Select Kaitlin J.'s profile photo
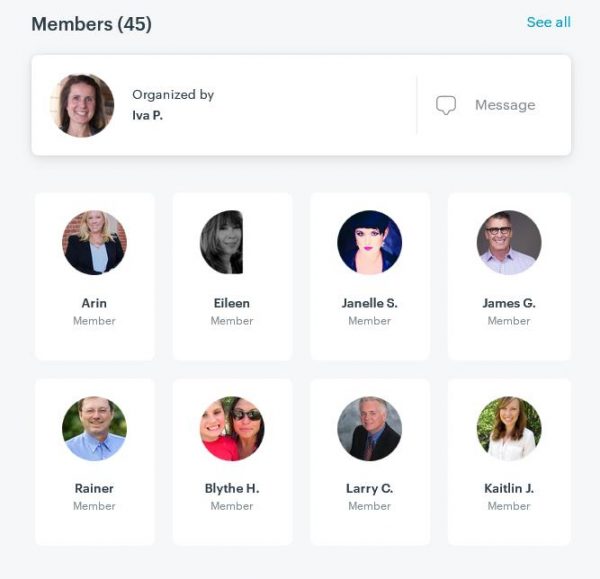 click(509, 428)
